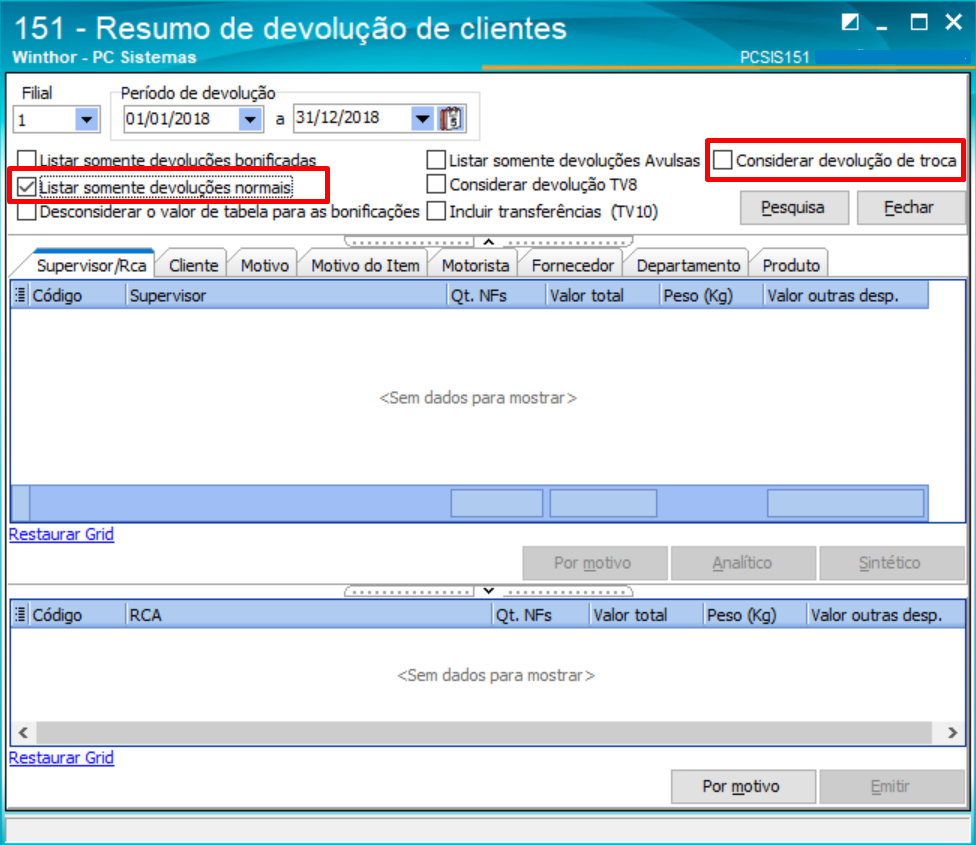Click Qt. NFs header in upper grid
The height and width of the screenshot is (845, 976).
point(497,295)
